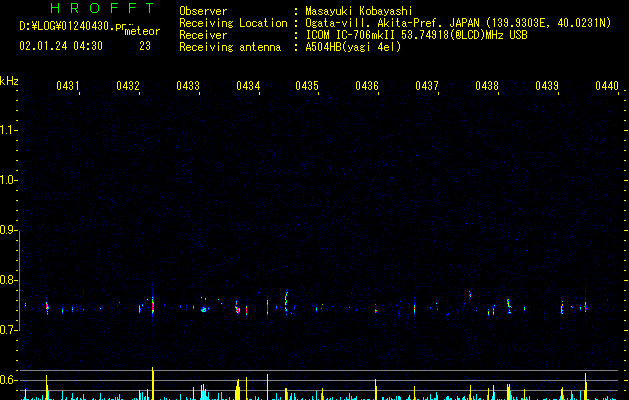Click the 0.9 kHz frequency axis label

pos(8,230)
